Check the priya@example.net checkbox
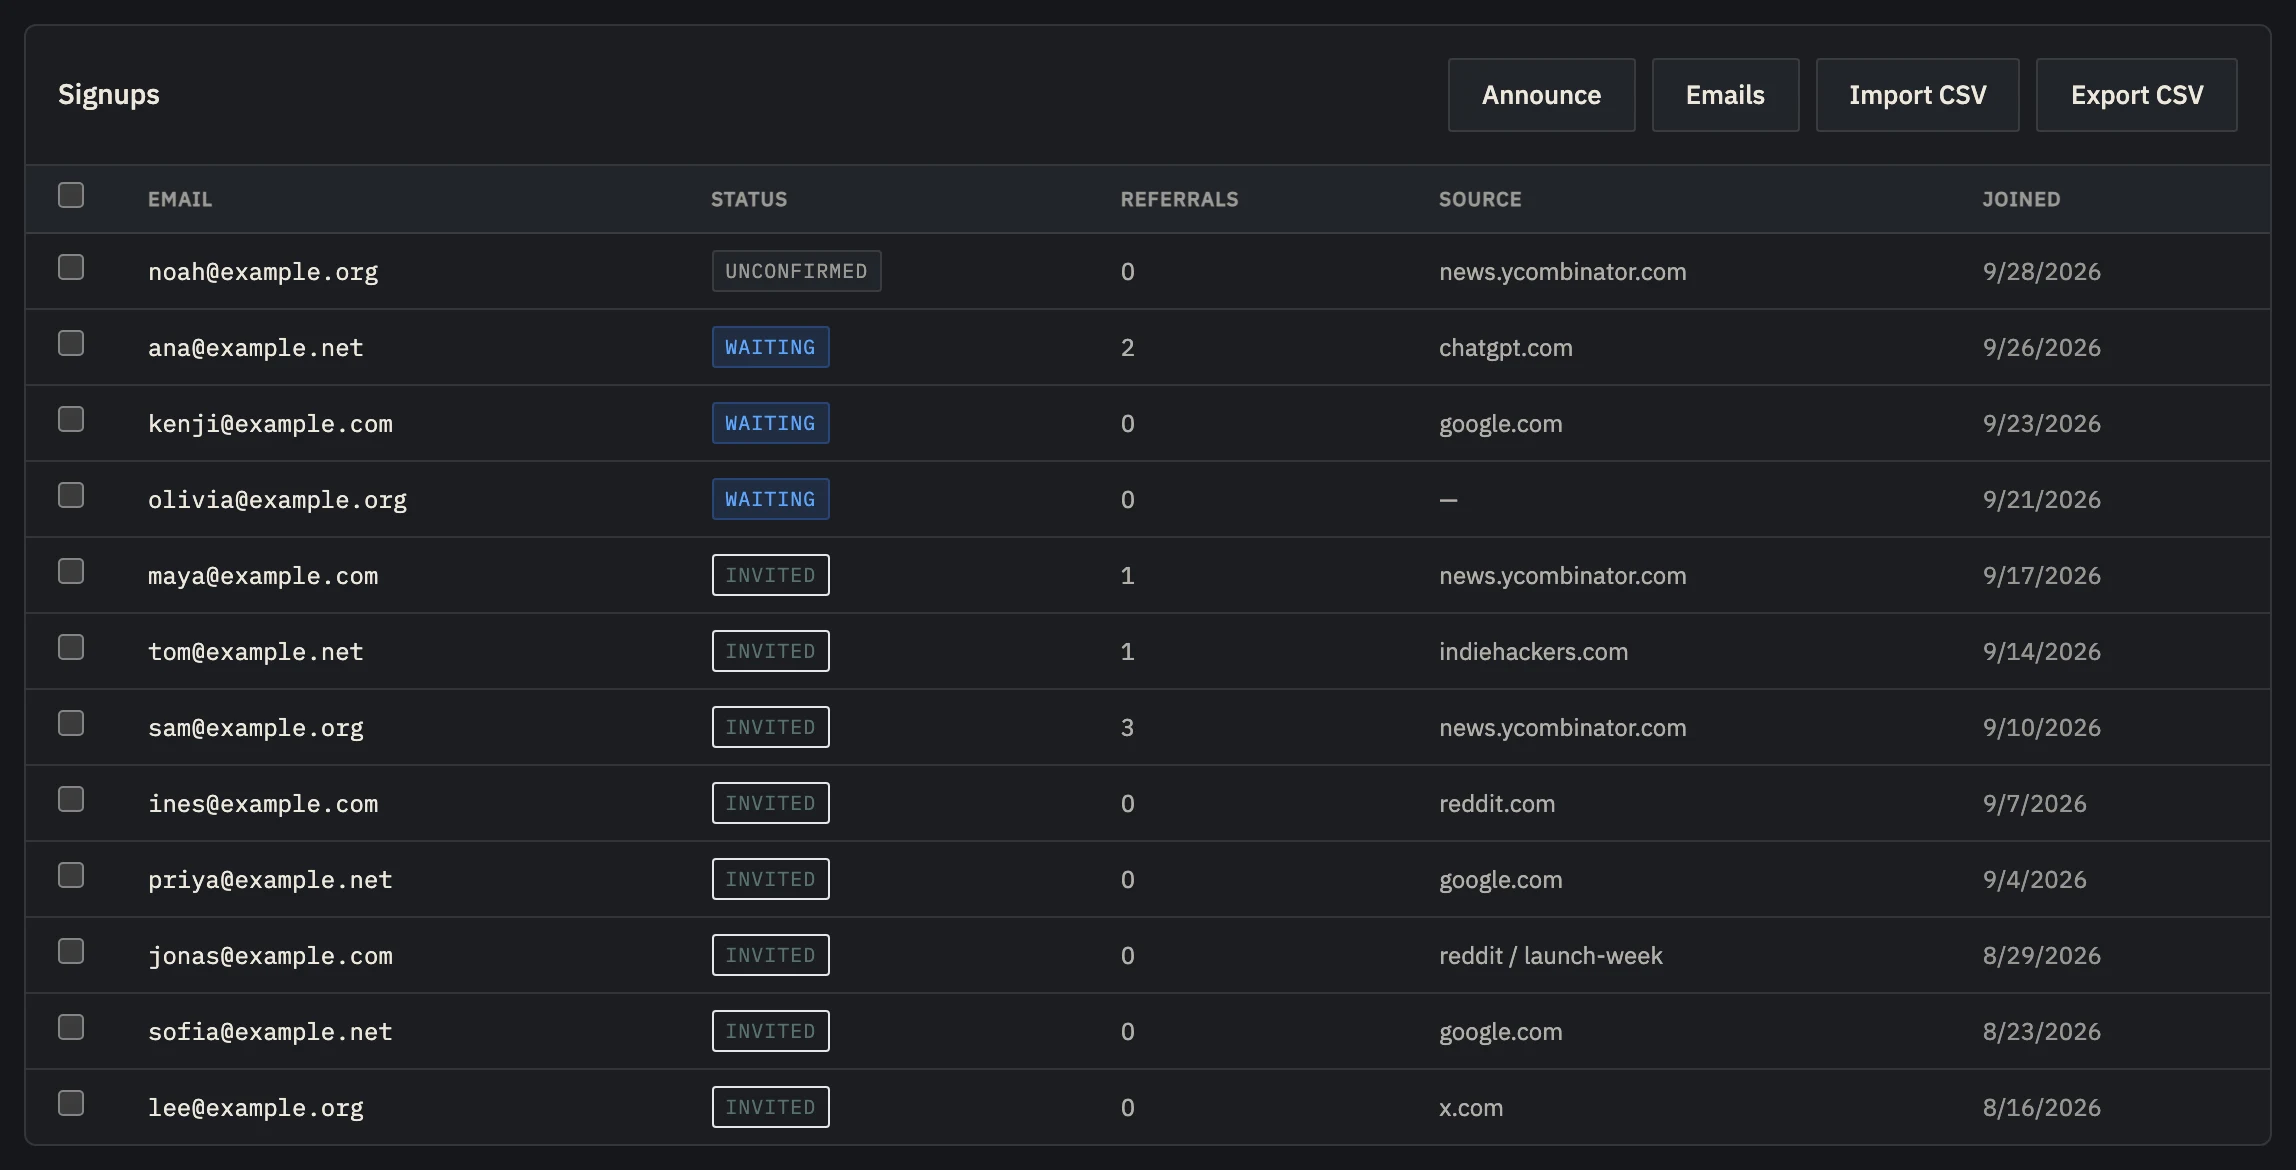The image size is (2296, 1170). (71, 875)
